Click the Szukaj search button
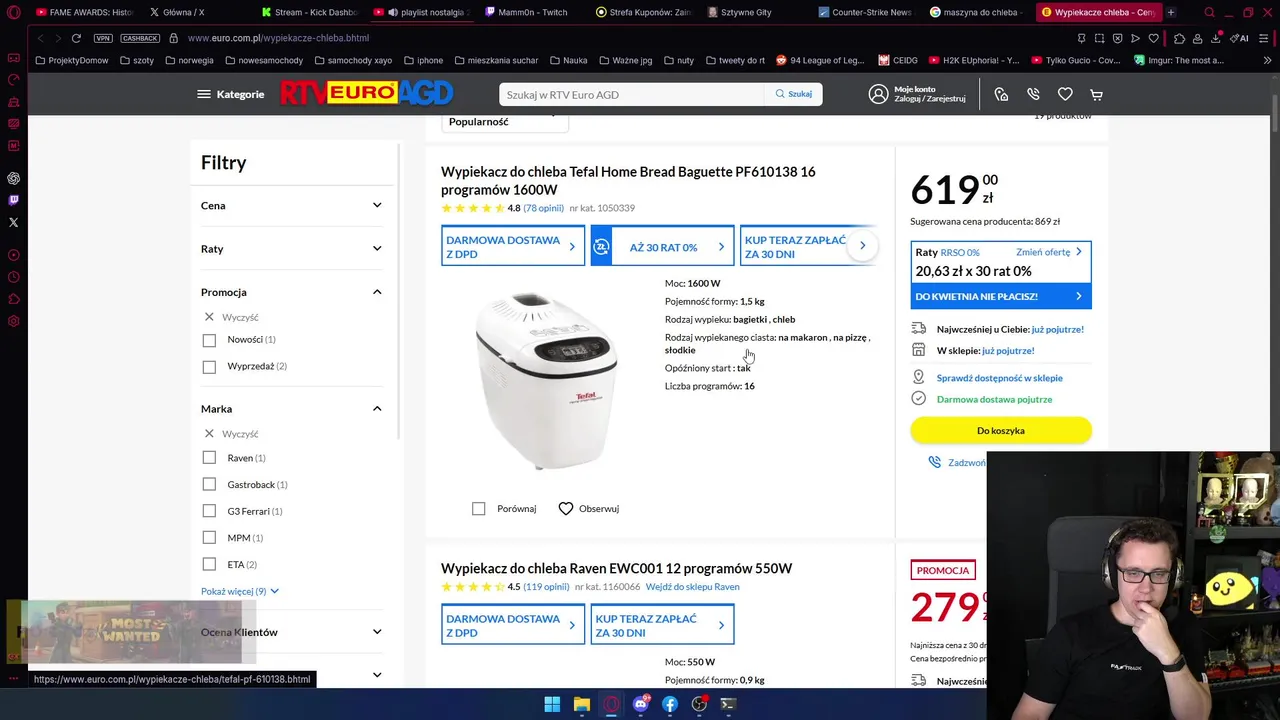Image resolution: width=1280 pixels, height=720 pixels. pyautogui.click(x=793, y=94)
